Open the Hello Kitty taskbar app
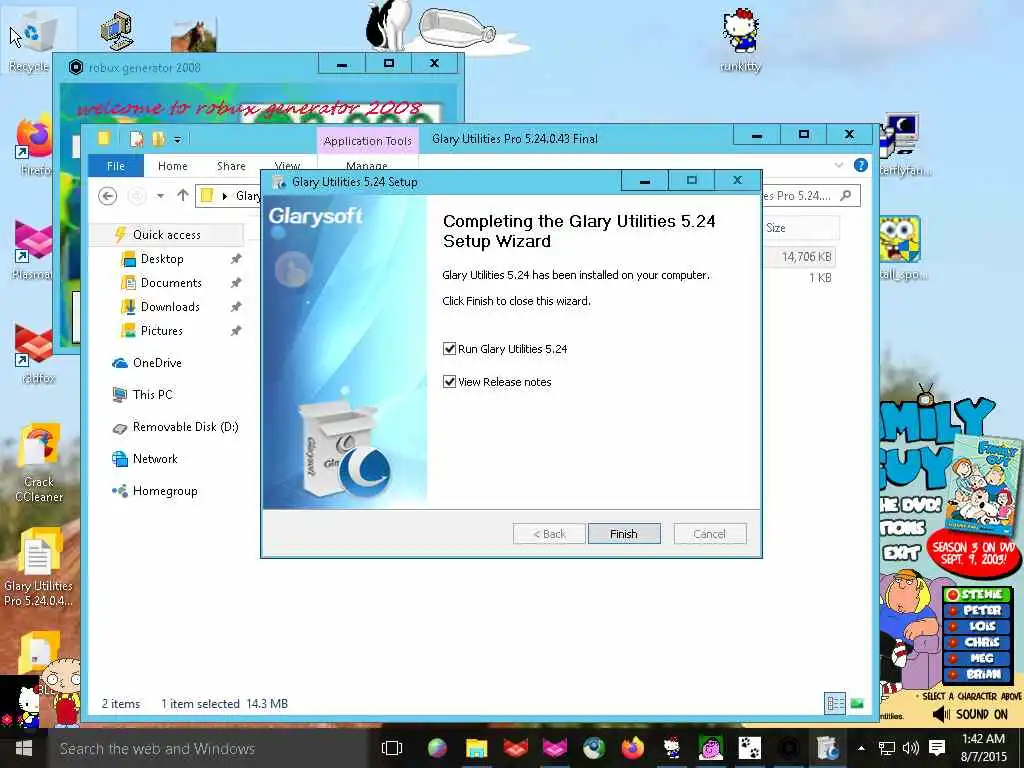Viewport: 1024px width, 768px height. pyautogui.click(x=671, y=748)
